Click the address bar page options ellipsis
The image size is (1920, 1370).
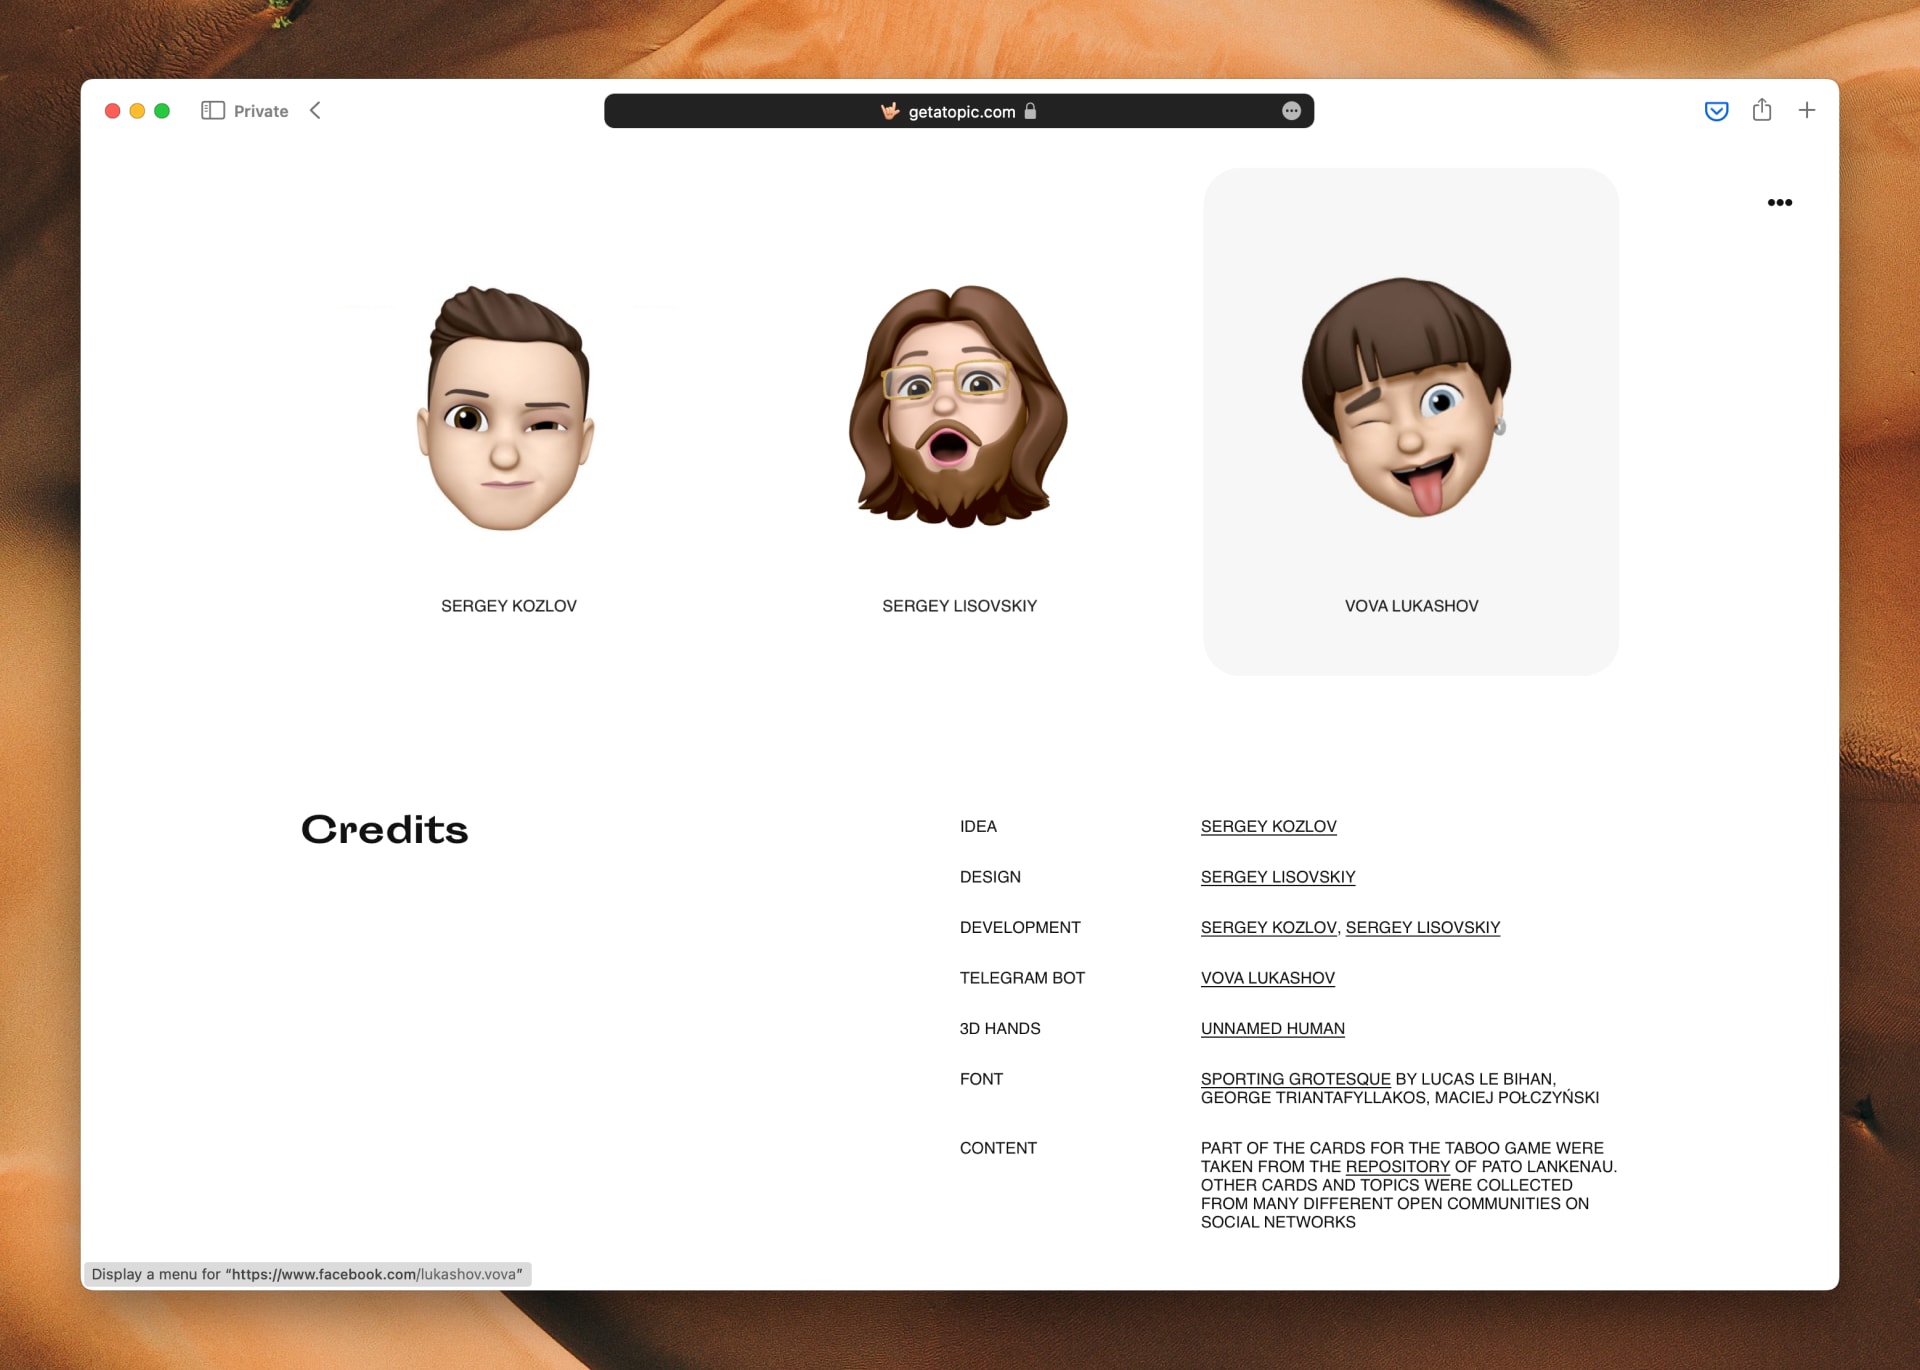1291,111
